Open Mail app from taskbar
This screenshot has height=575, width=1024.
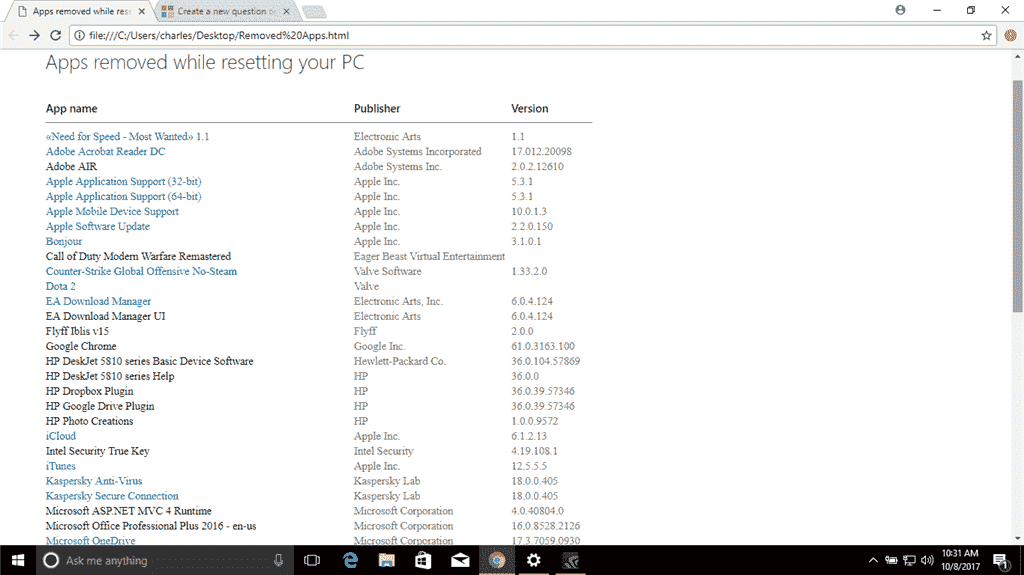pyautogui.click(x=460, y=560)
